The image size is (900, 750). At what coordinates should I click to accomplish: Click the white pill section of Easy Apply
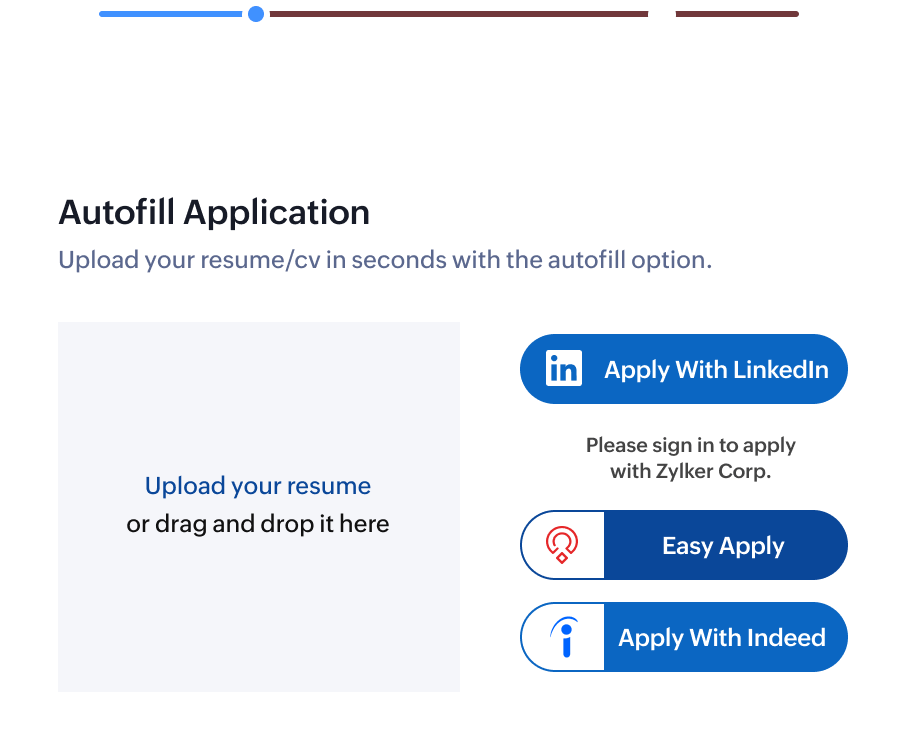point(562,545)
